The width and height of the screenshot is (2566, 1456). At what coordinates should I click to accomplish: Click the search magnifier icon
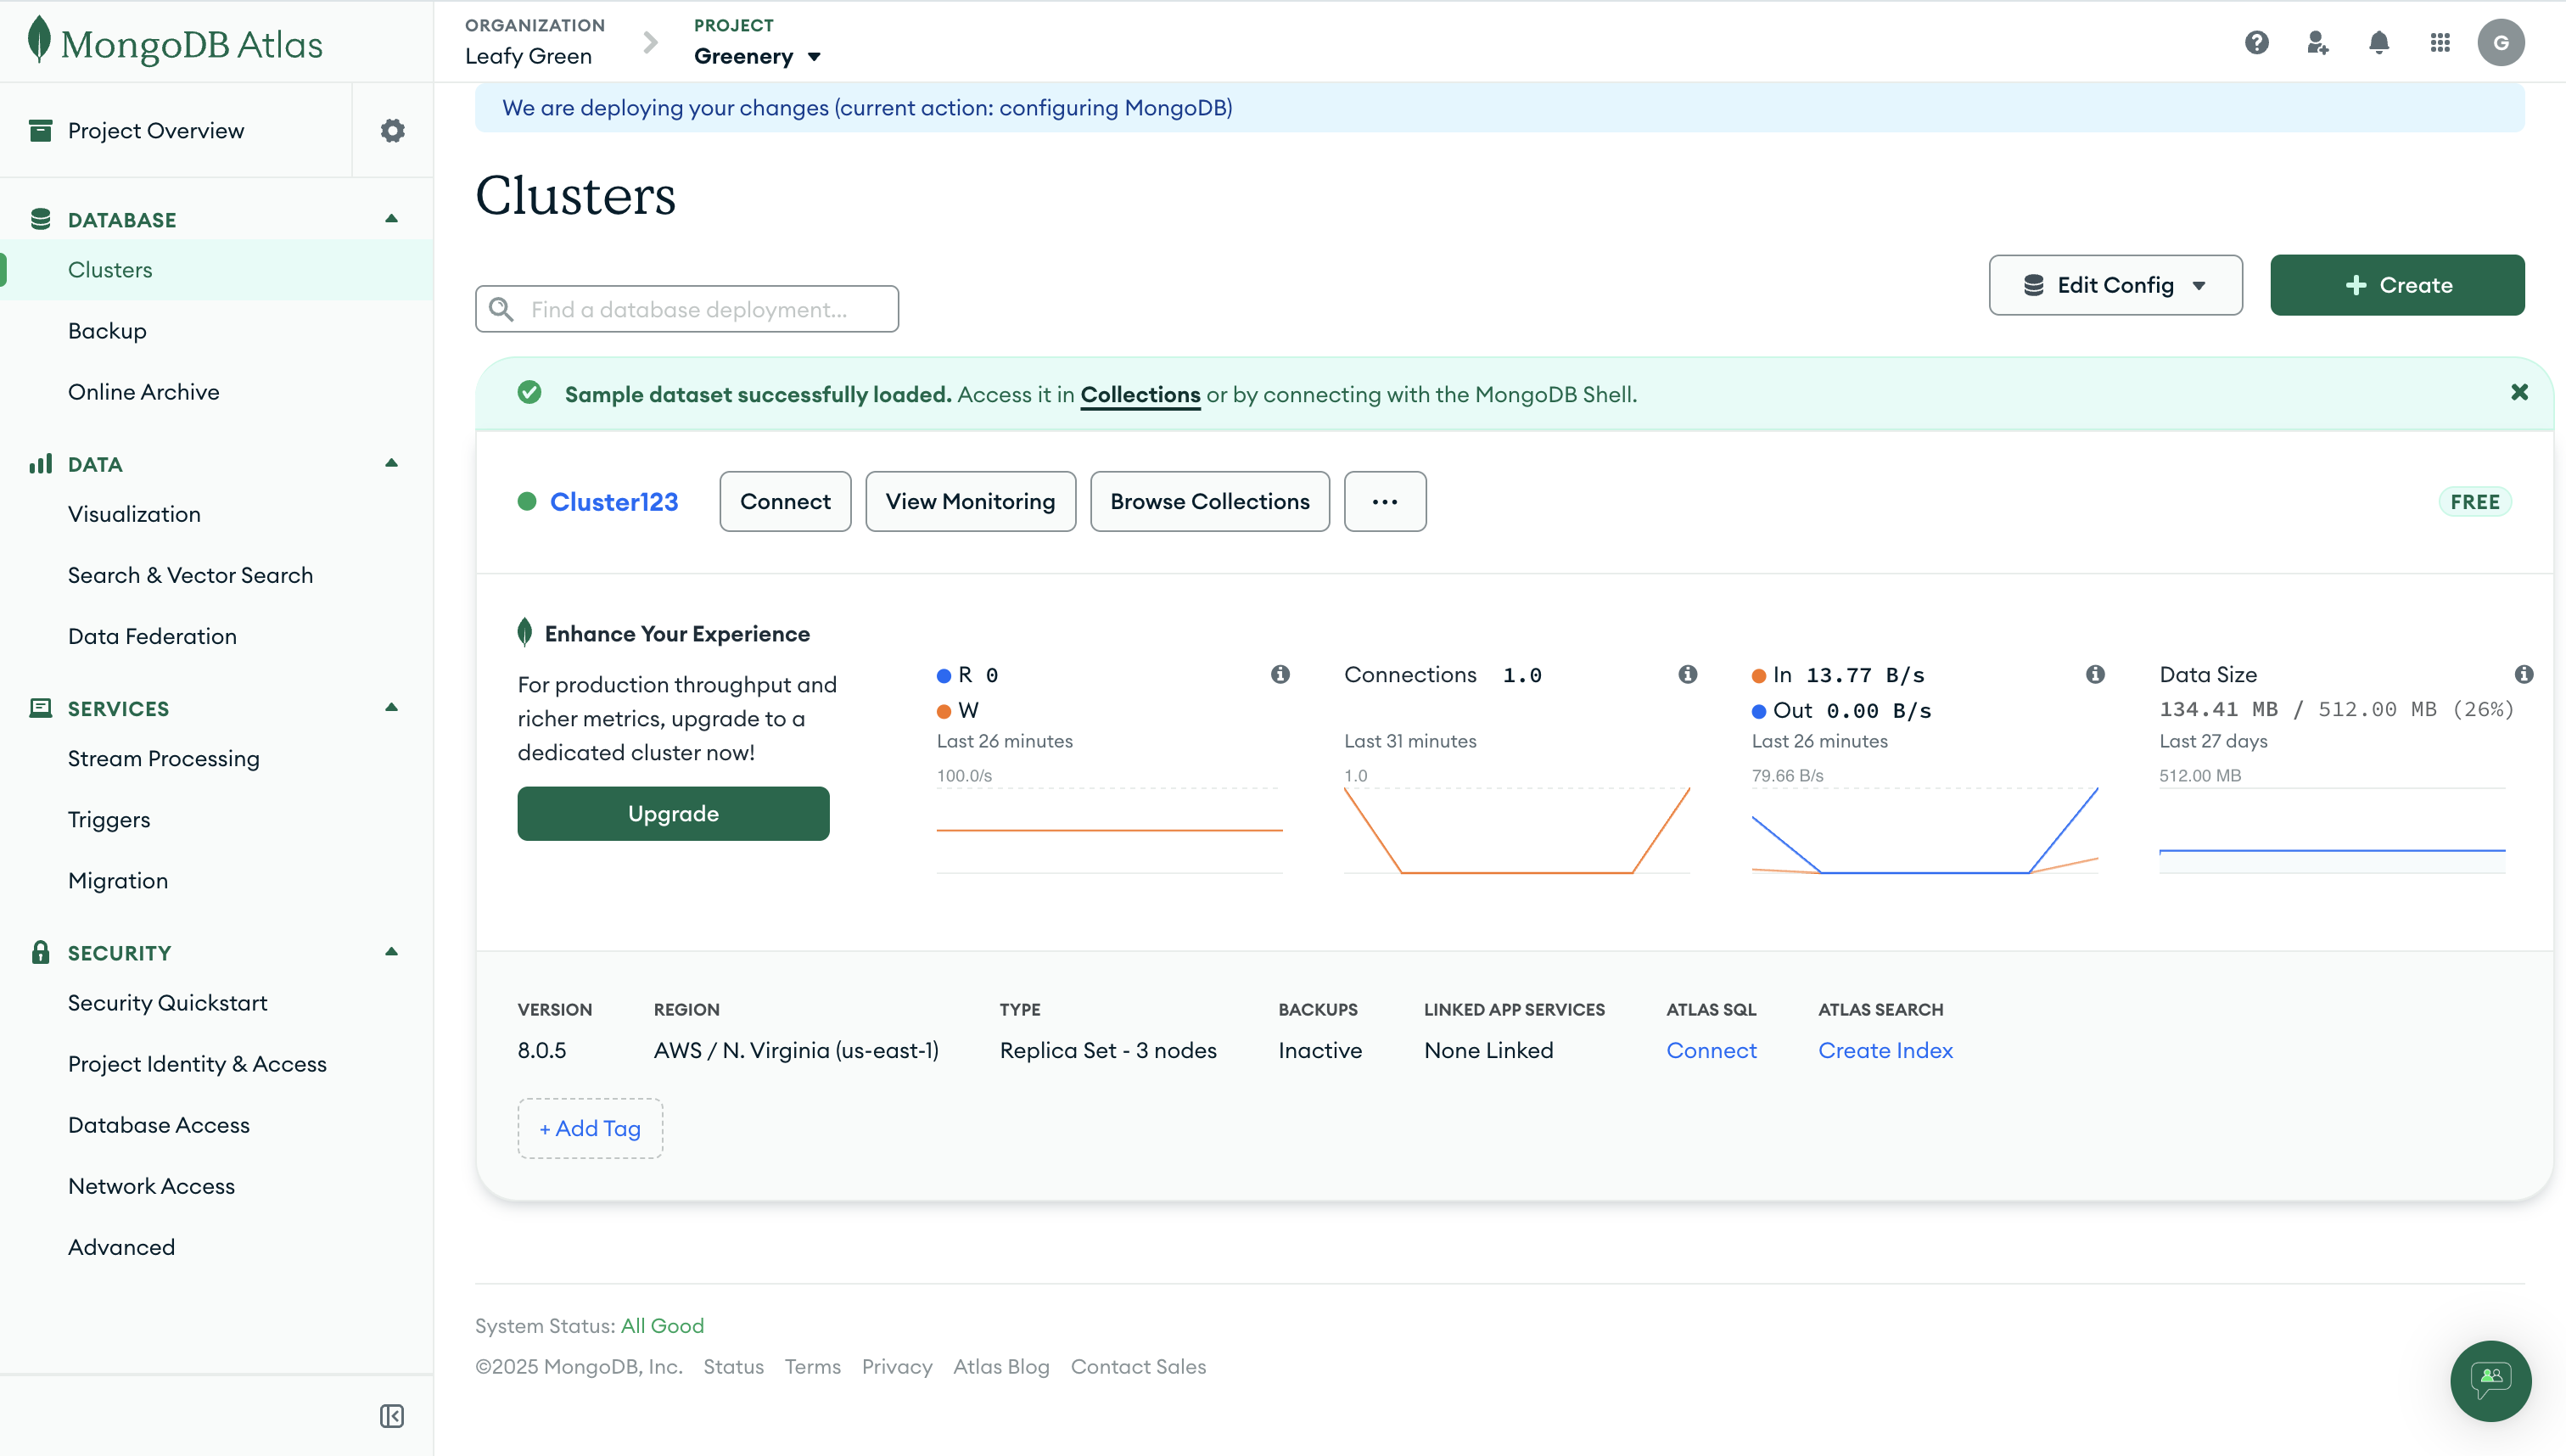pos(502,310)
